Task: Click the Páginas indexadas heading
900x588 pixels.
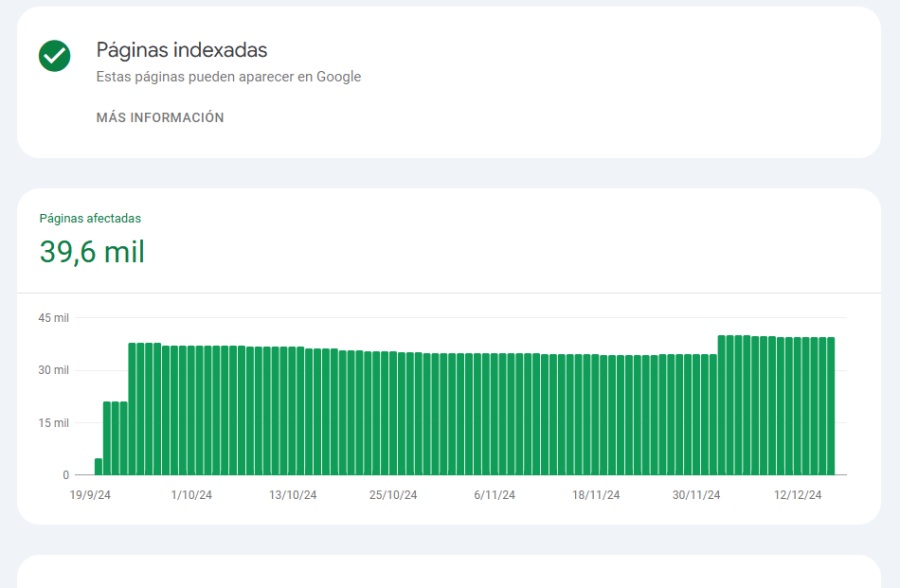Action: 181,50
